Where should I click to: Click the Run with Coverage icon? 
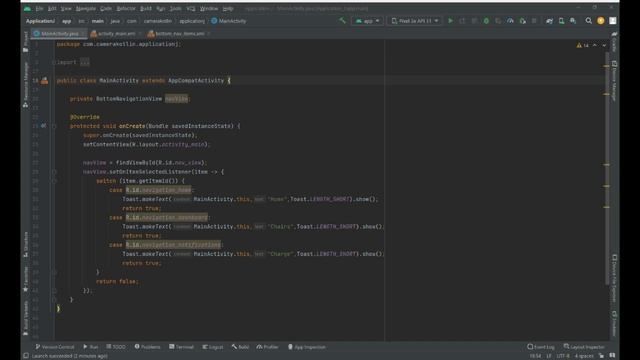point(498,20)
